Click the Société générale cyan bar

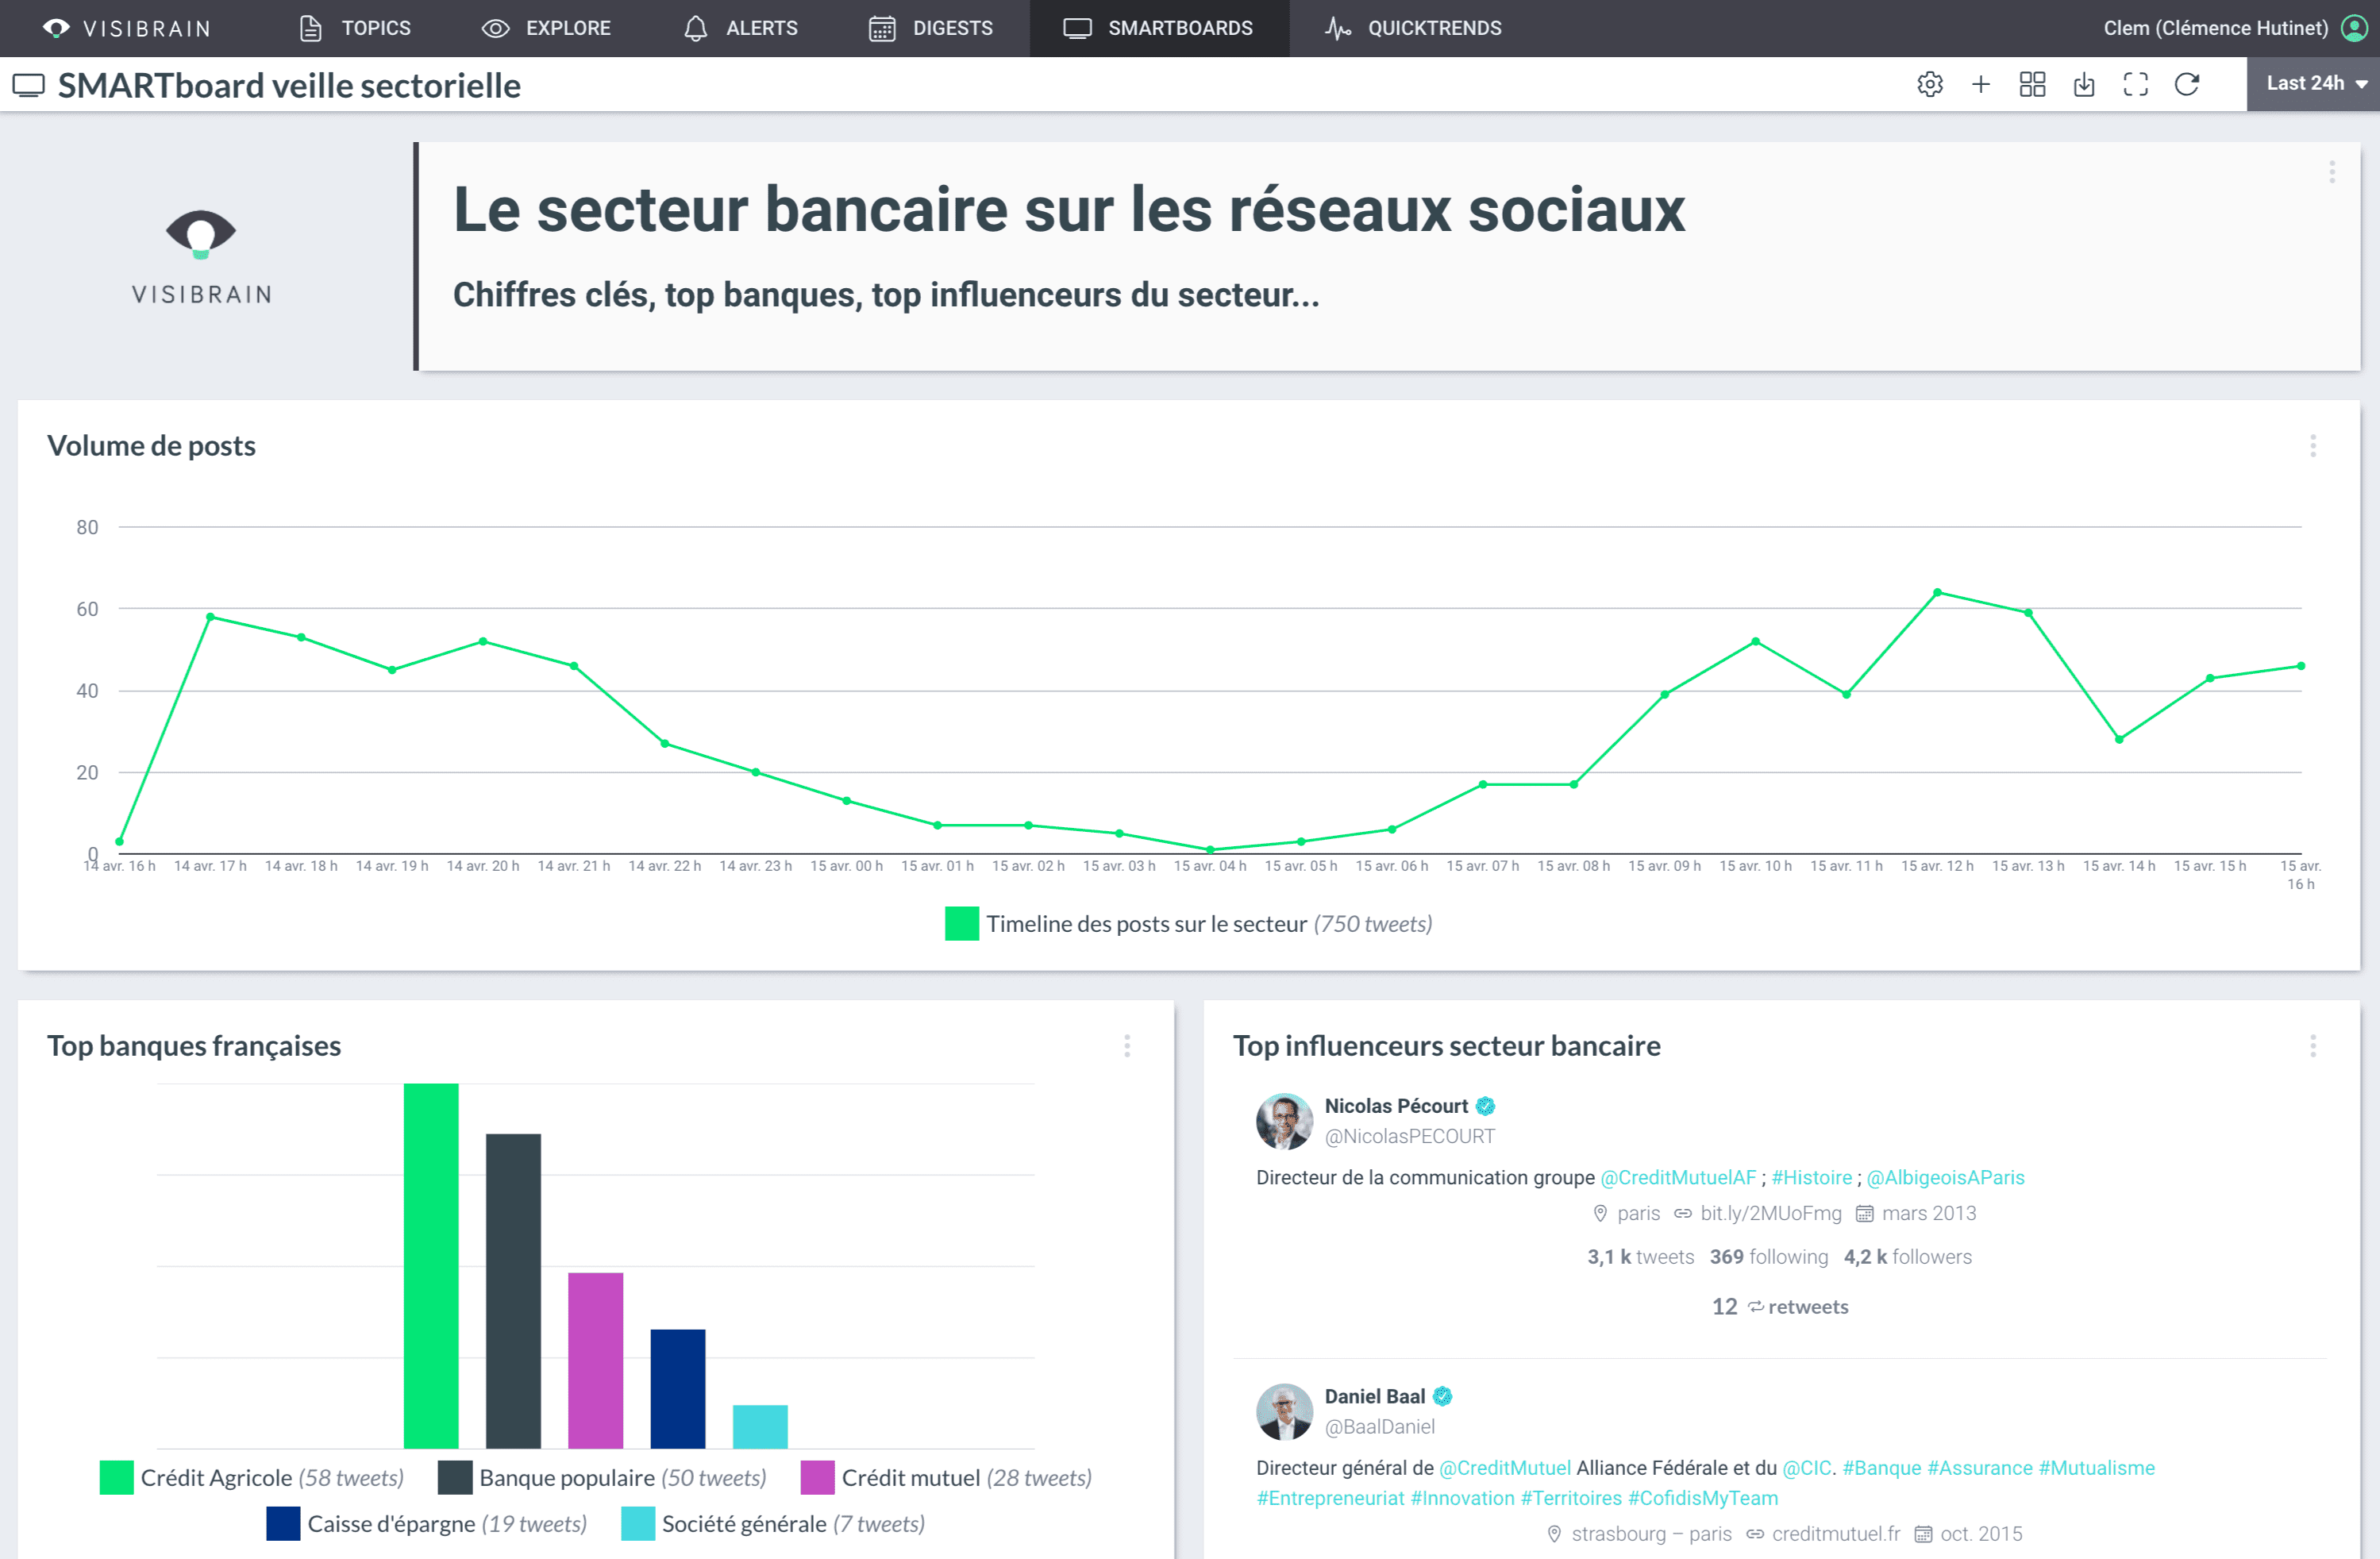[x=760, y=1427]
